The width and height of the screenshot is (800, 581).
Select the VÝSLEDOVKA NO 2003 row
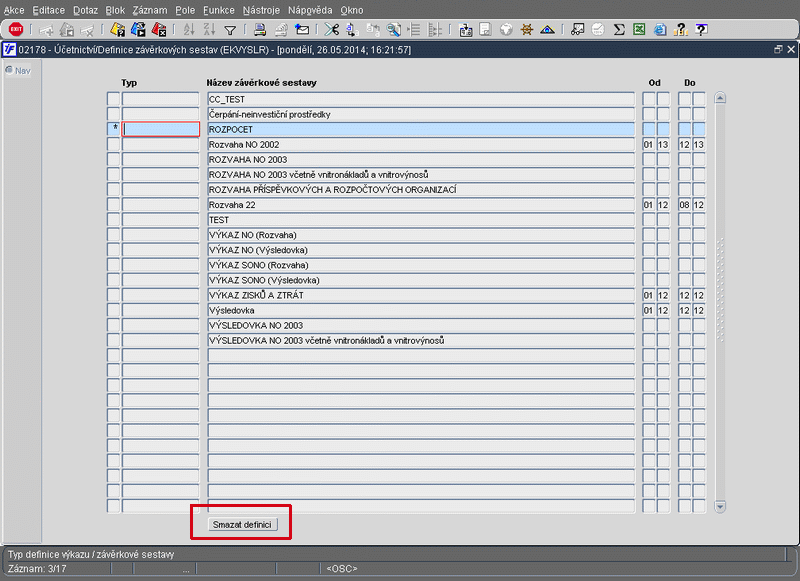(x=421, y=325)
